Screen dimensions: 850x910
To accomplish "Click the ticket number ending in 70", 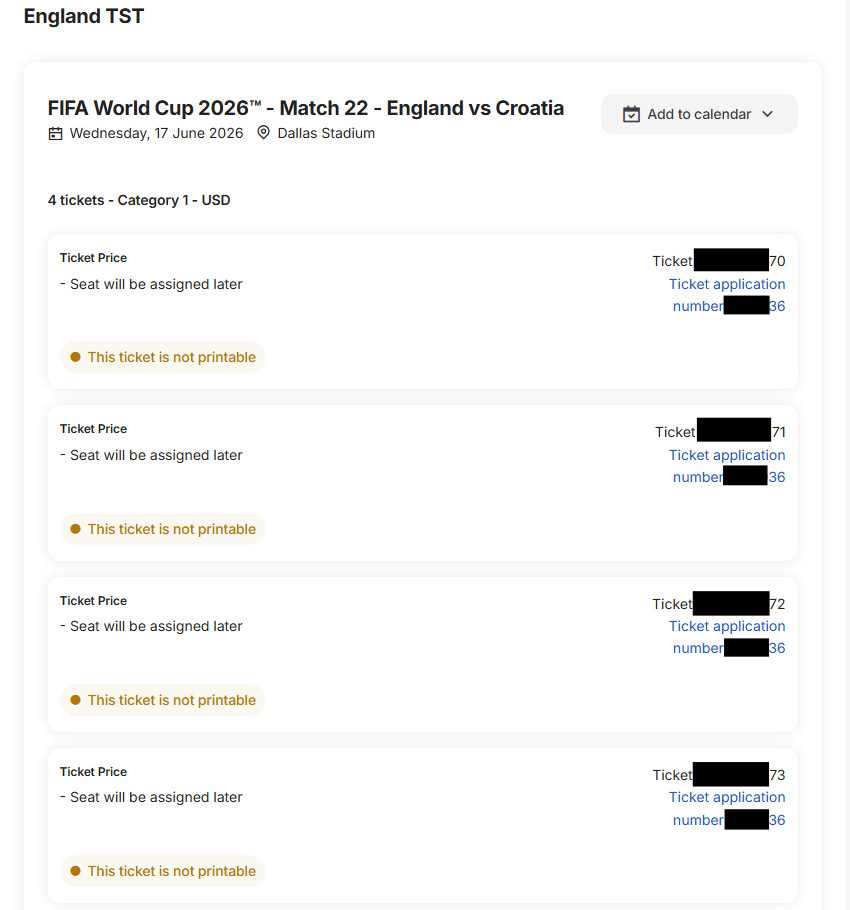I will [718, 261].
